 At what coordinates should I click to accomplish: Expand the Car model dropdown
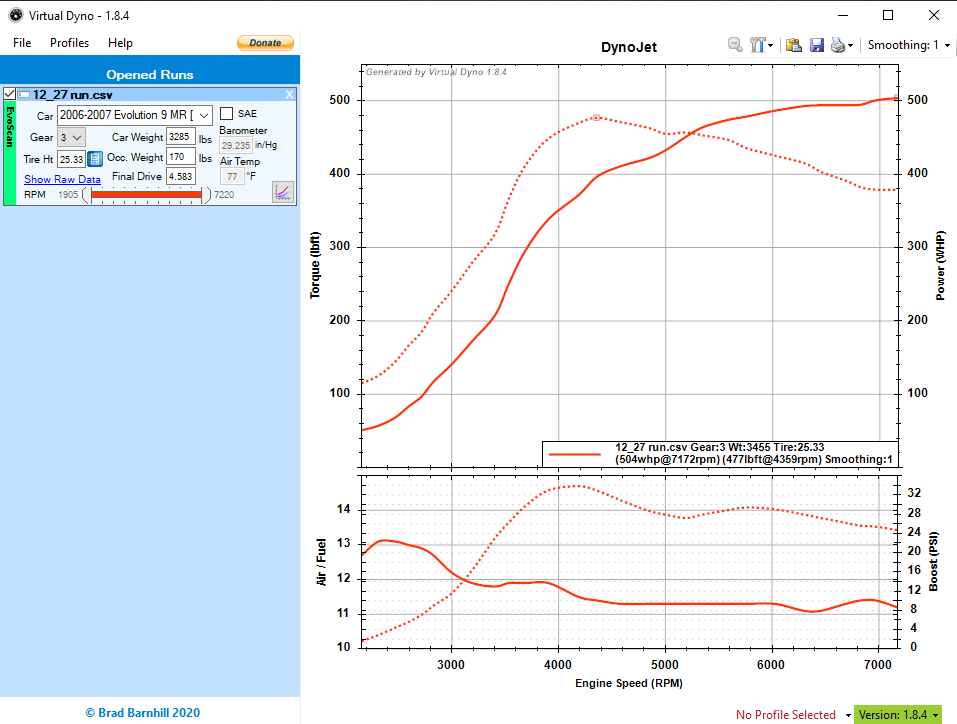pos(205,115)
